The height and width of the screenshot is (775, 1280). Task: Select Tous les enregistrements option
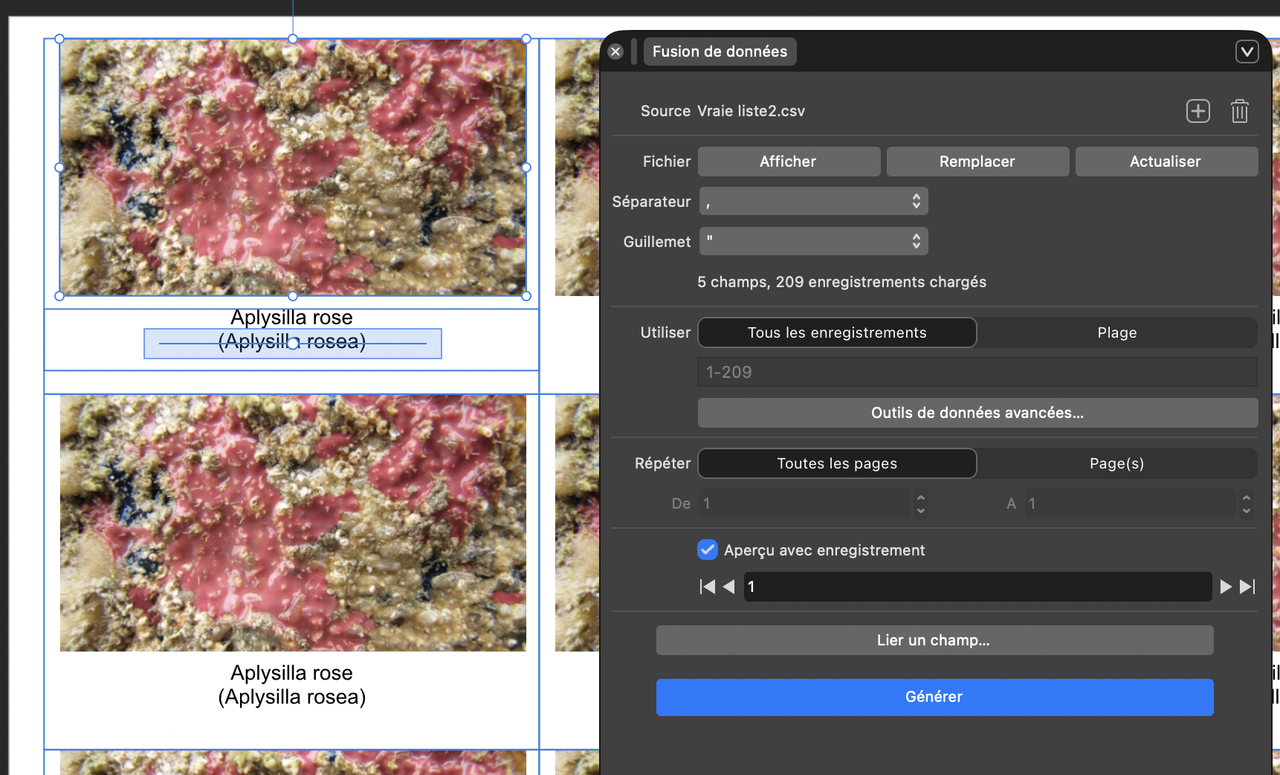[x=837, y=333]
